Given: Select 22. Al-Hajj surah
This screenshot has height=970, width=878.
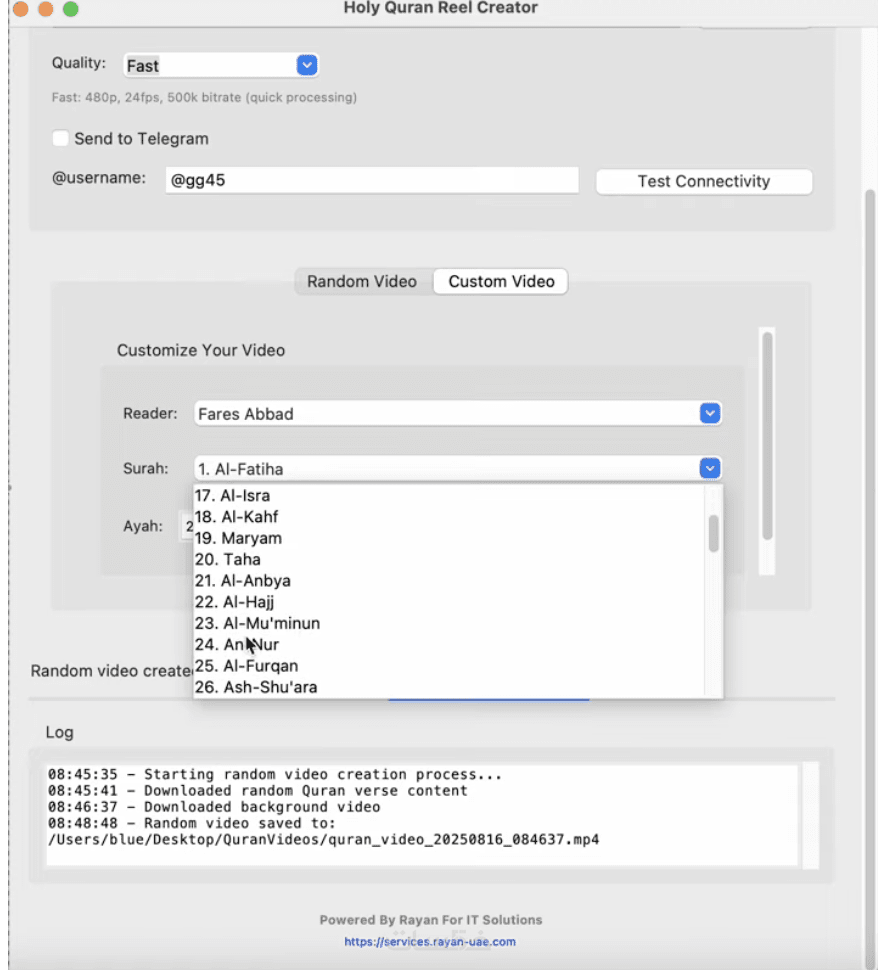Looking at the screenshot, I should coord(449,602).
